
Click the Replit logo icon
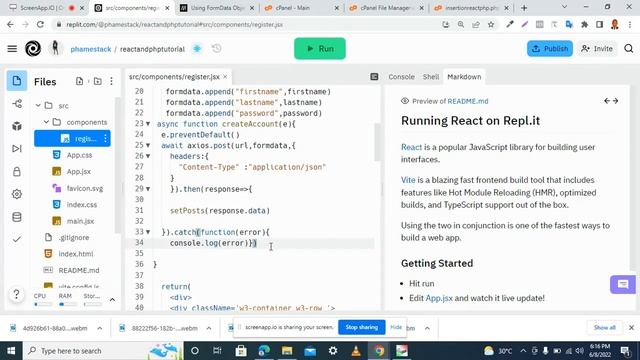33,49
